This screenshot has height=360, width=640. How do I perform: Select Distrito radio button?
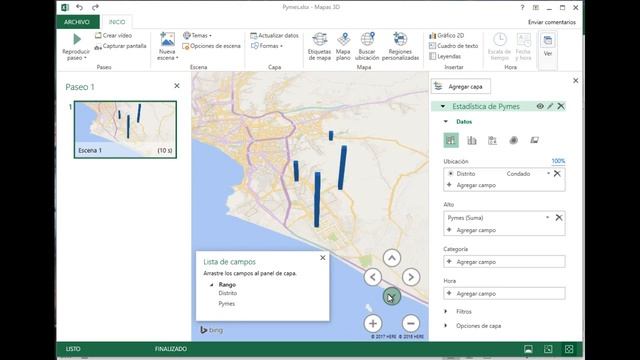[x=451, y=174]
